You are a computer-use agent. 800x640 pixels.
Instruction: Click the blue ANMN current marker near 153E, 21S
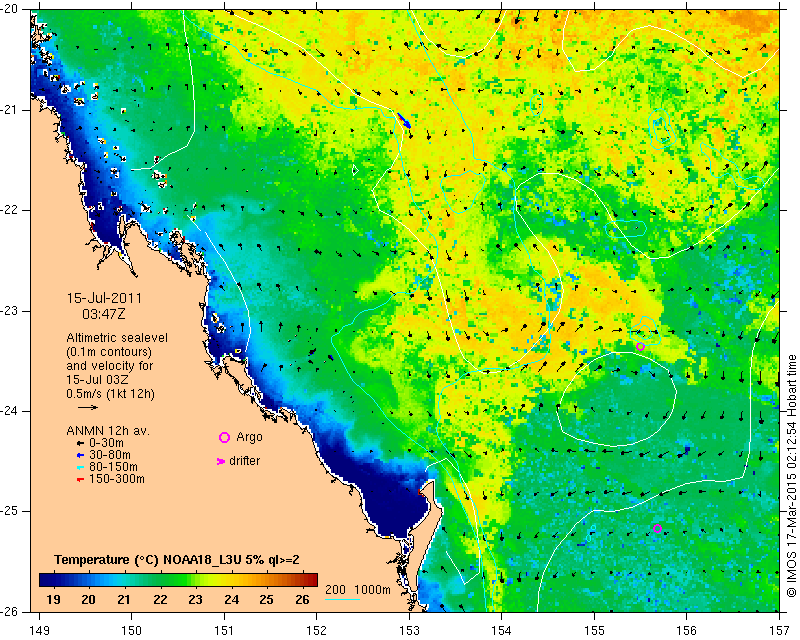click(x=404, y=120)
